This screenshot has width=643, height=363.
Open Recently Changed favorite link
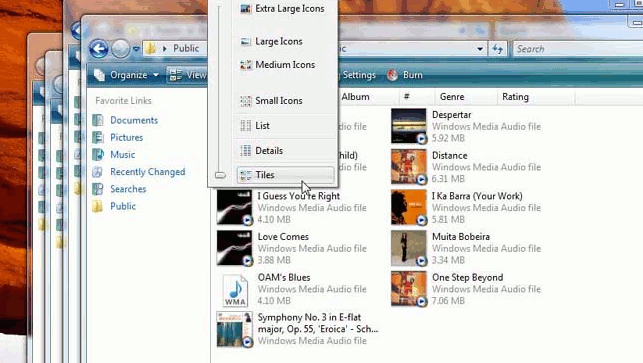(148, 172)
